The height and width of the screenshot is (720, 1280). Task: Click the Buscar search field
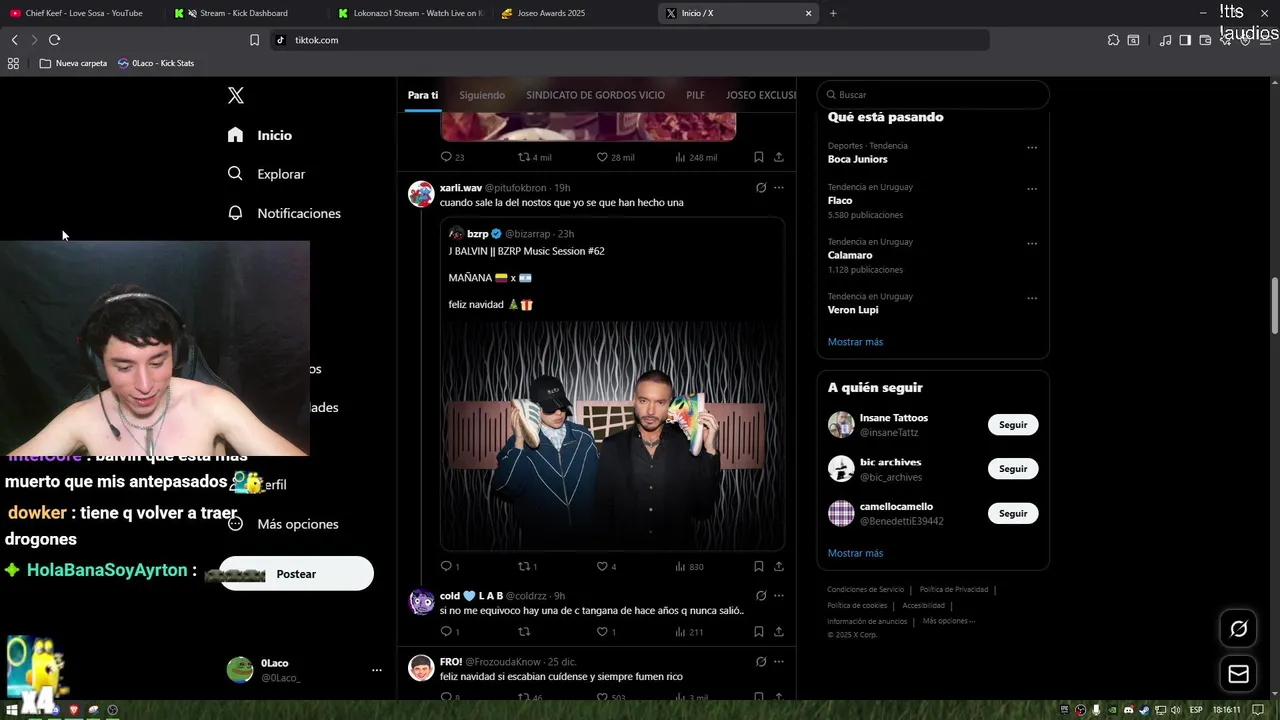tap(933, 95)
